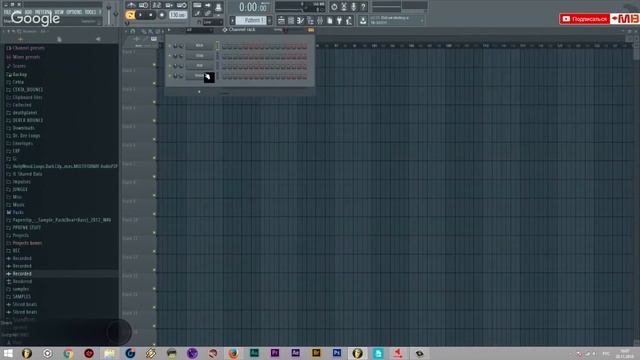Click the speaker icon in browser header
Screen dimensions: 640x360
98,39
